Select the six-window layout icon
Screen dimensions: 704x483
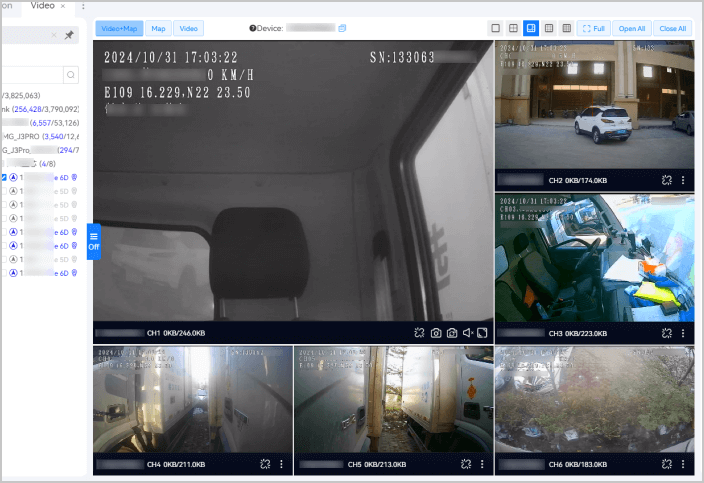[531, 29]
